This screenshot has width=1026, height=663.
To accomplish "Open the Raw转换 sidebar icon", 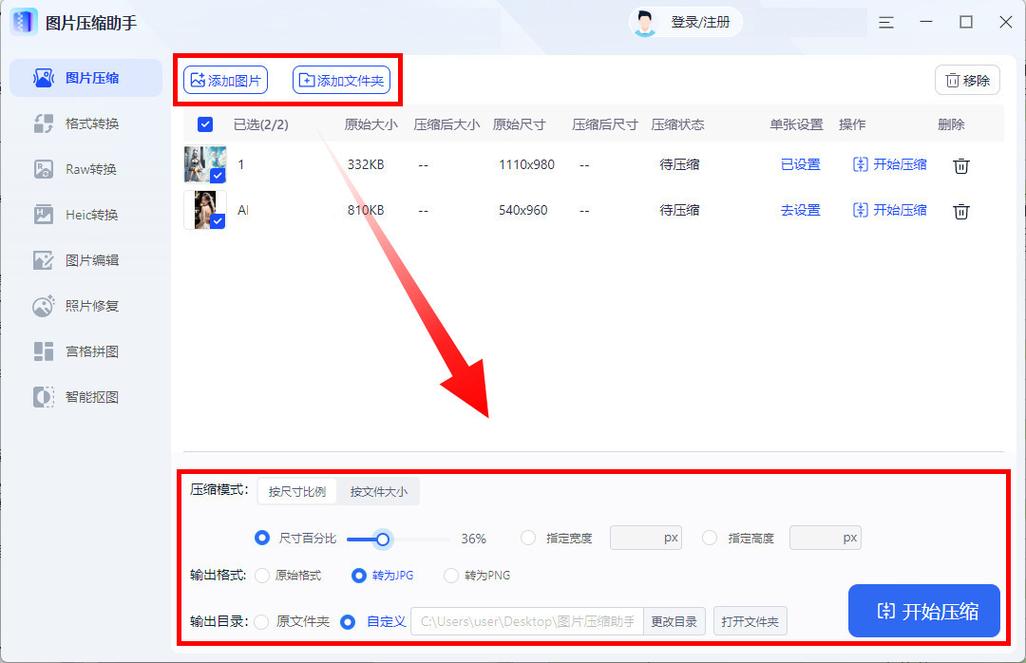I will (44, 169).
